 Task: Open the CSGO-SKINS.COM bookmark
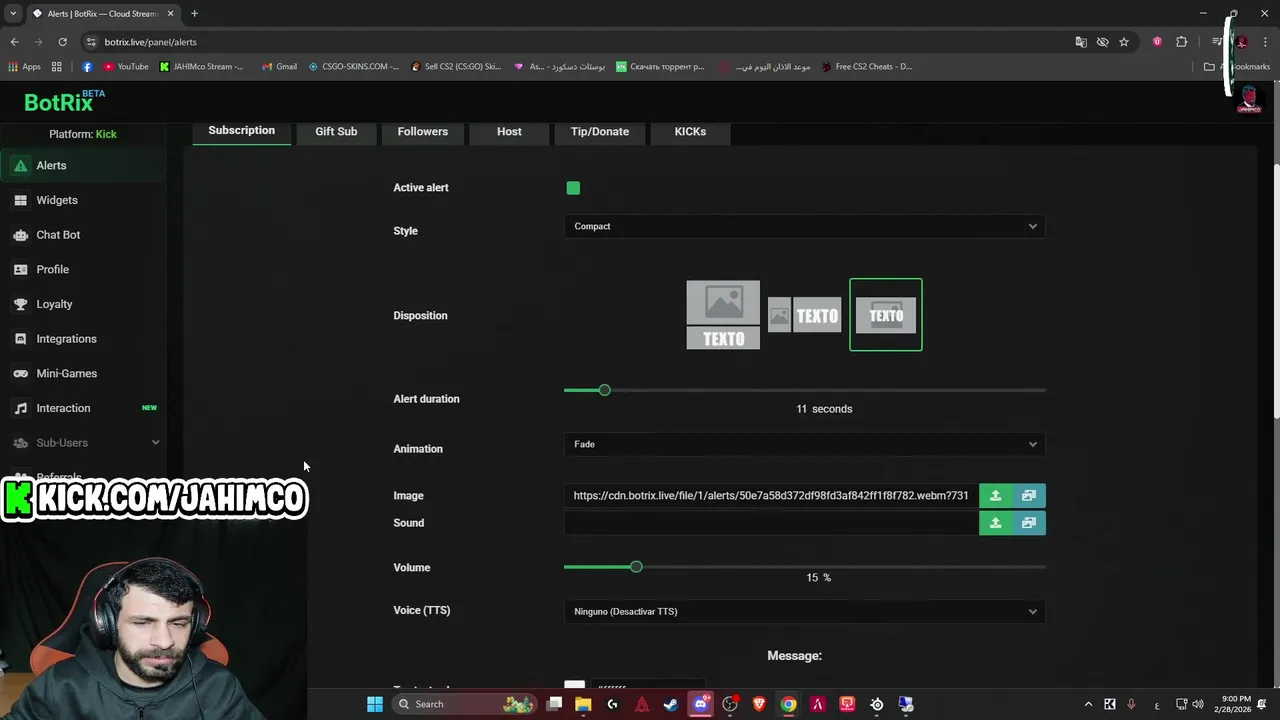point(354,67)
